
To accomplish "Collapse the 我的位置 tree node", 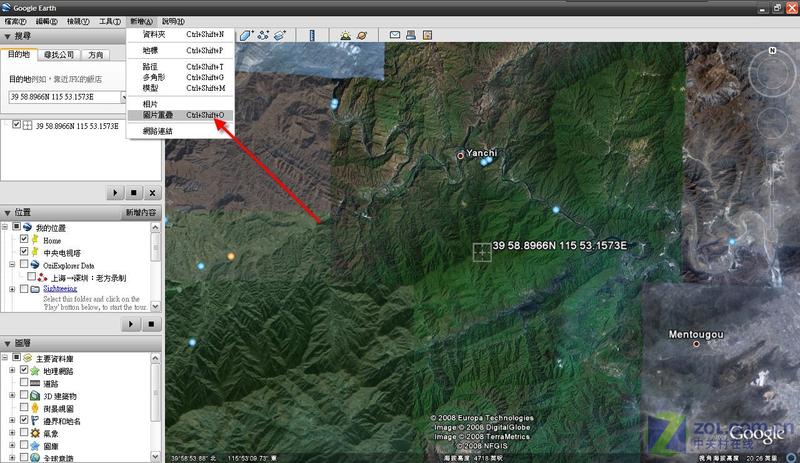I will click(x=5, y=227).
